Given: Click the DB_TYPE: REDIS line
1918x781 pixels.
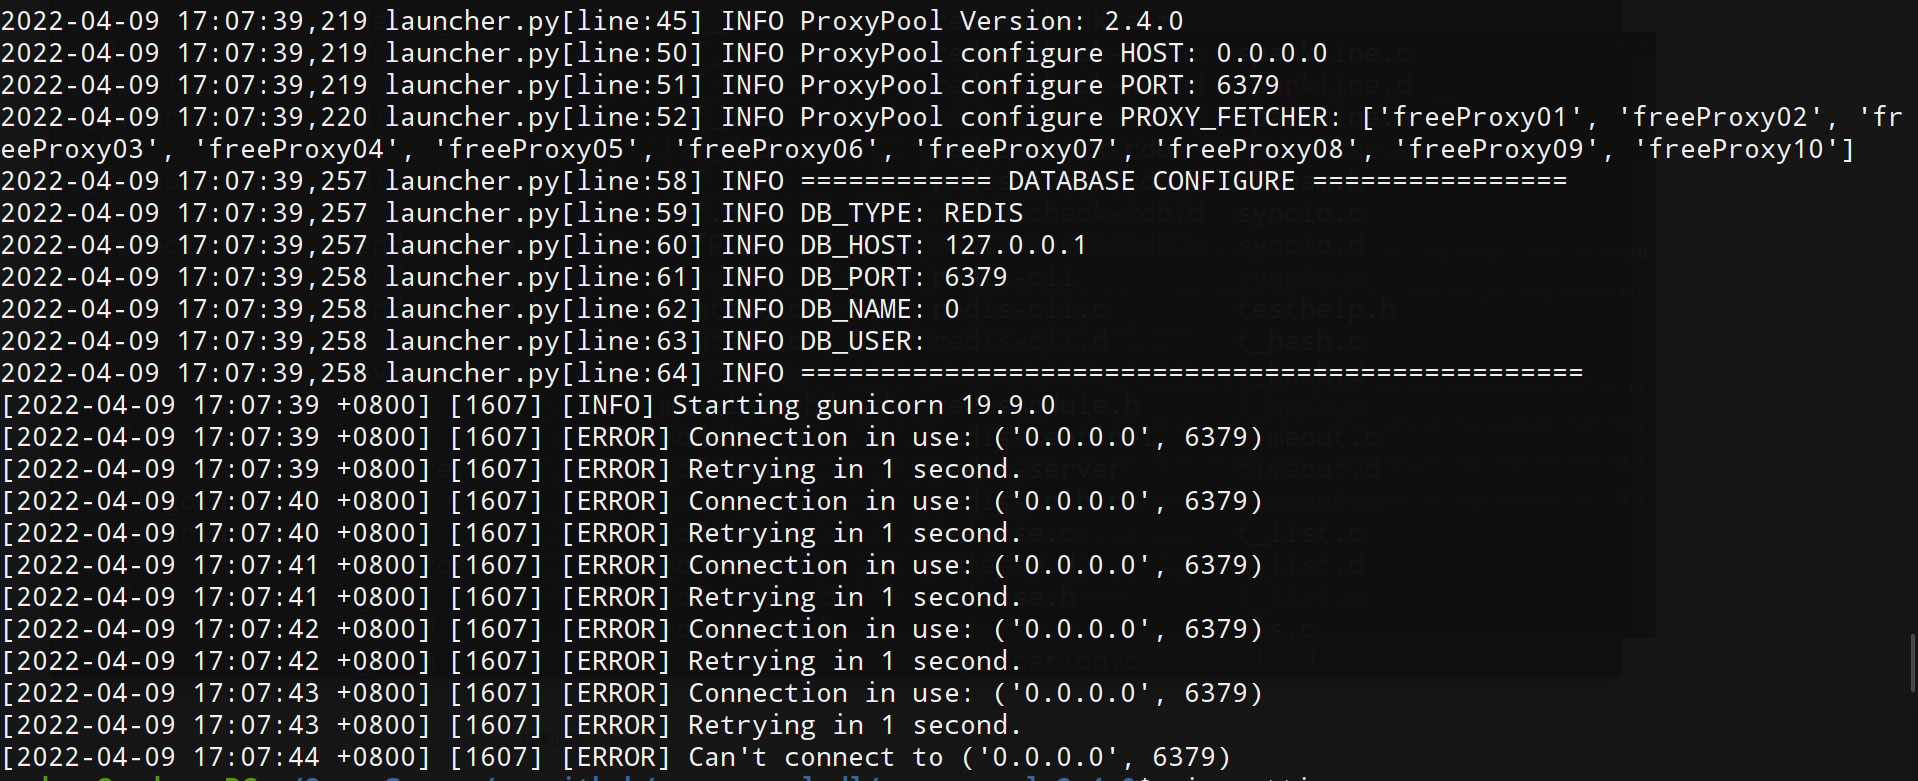Looking at the screenshot, I should click(x=512, y=213).
